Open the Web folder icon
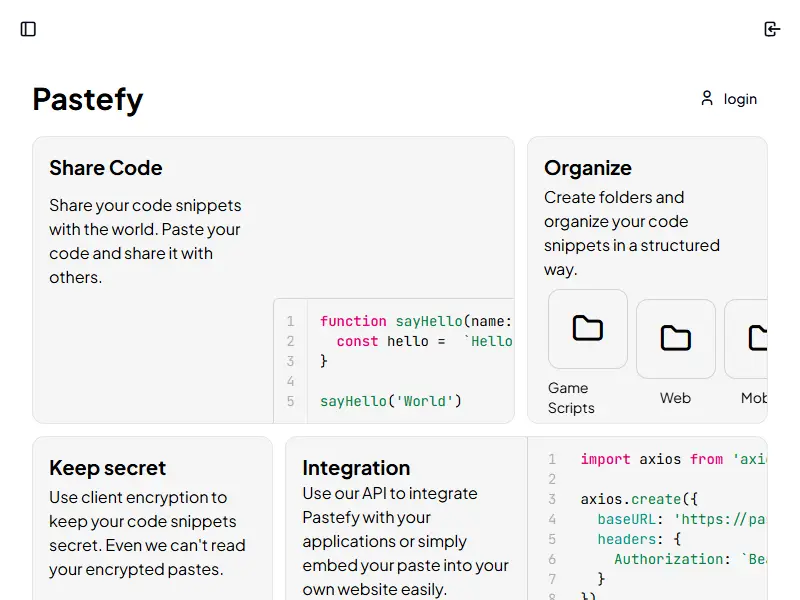 (676, 339)
